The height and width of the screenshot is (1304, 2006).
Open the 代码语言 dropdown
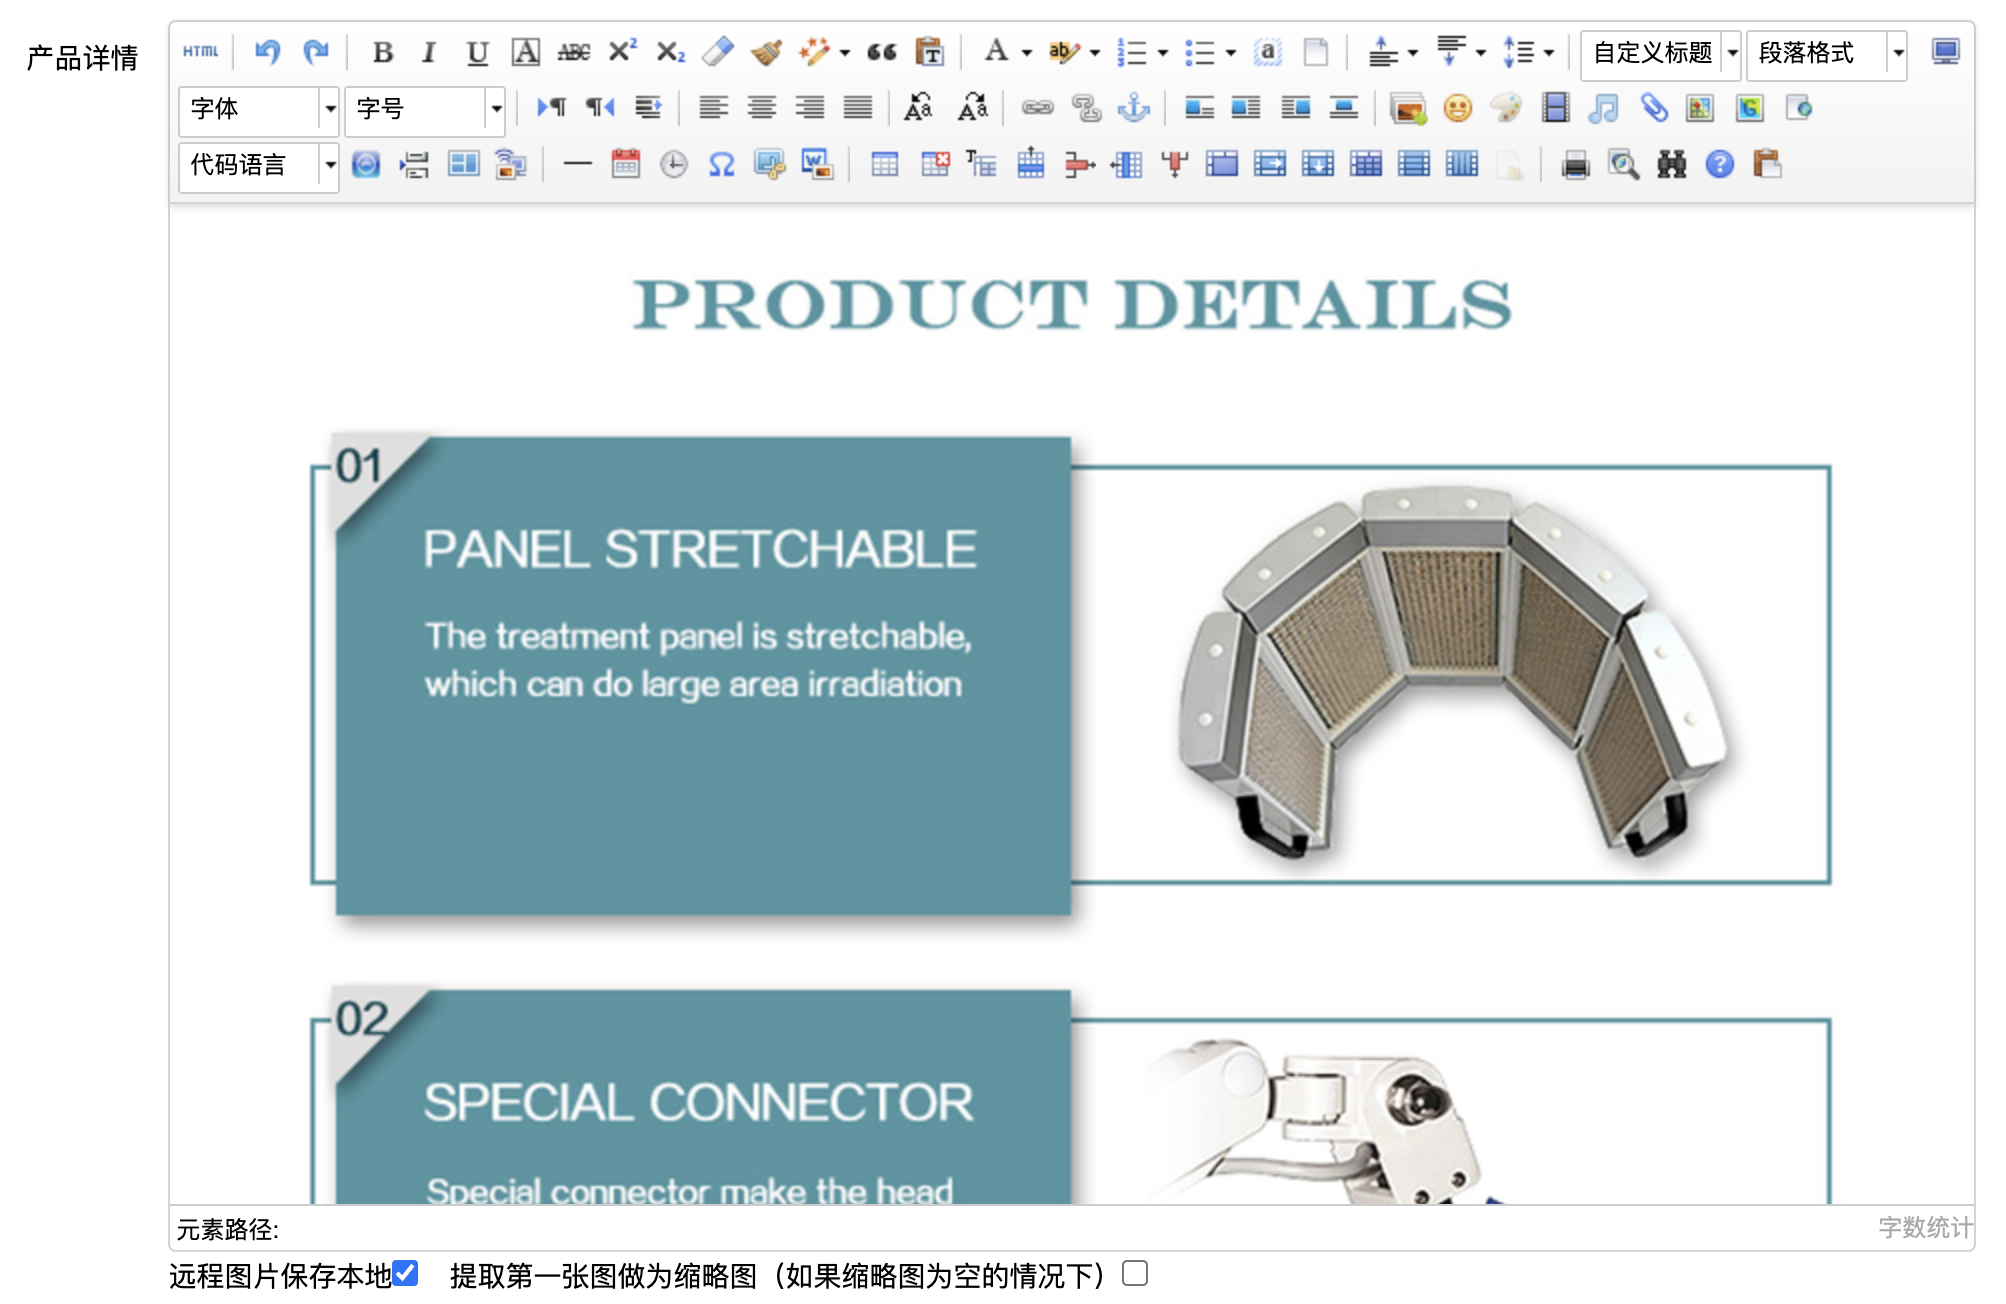[x=259, y=165]
